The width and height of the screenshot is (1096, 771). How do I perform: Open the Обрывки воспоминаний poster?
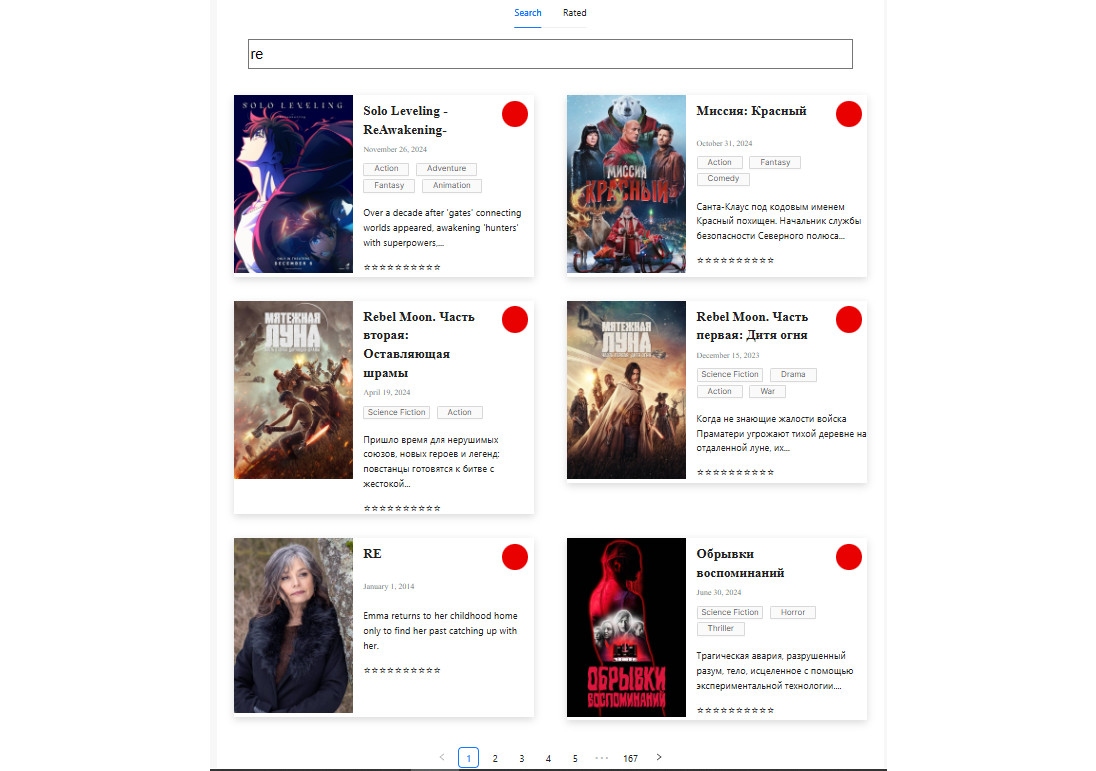tap(626, 627)
